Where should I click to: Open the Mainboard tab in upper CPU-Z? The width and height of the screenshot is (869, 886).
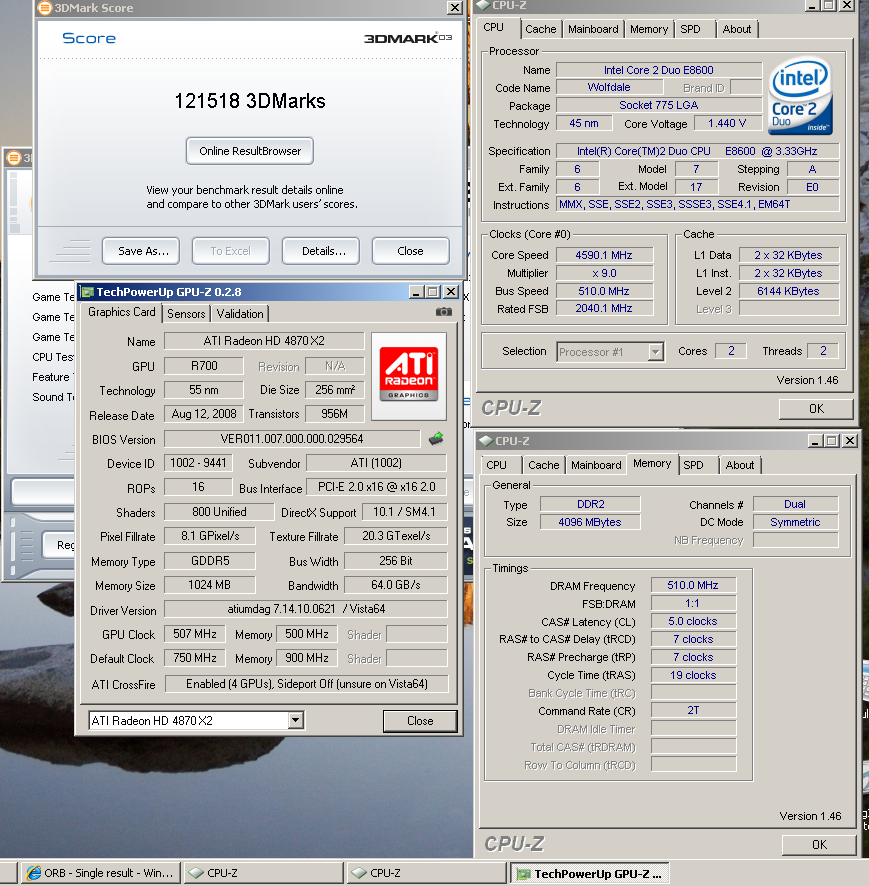coord(593,29)
